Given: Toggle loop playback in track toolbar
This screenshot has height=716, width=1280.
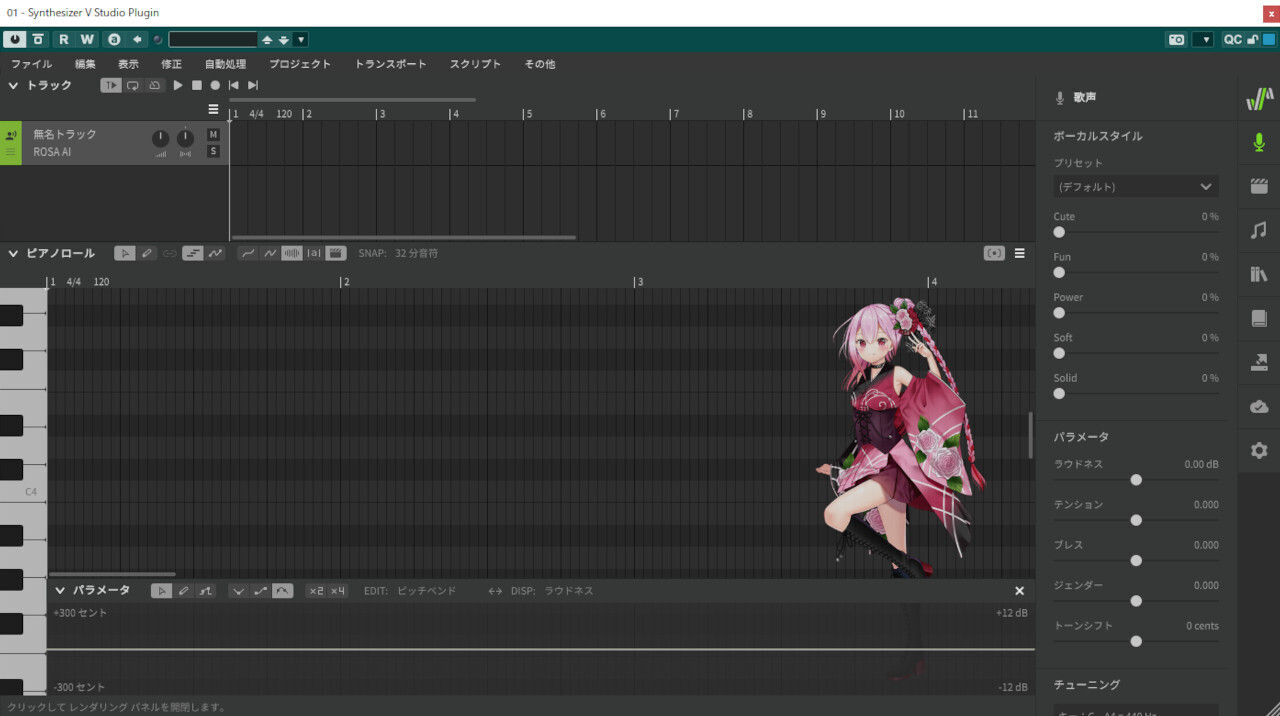Looking at the screenshot, I should (132, 85).
